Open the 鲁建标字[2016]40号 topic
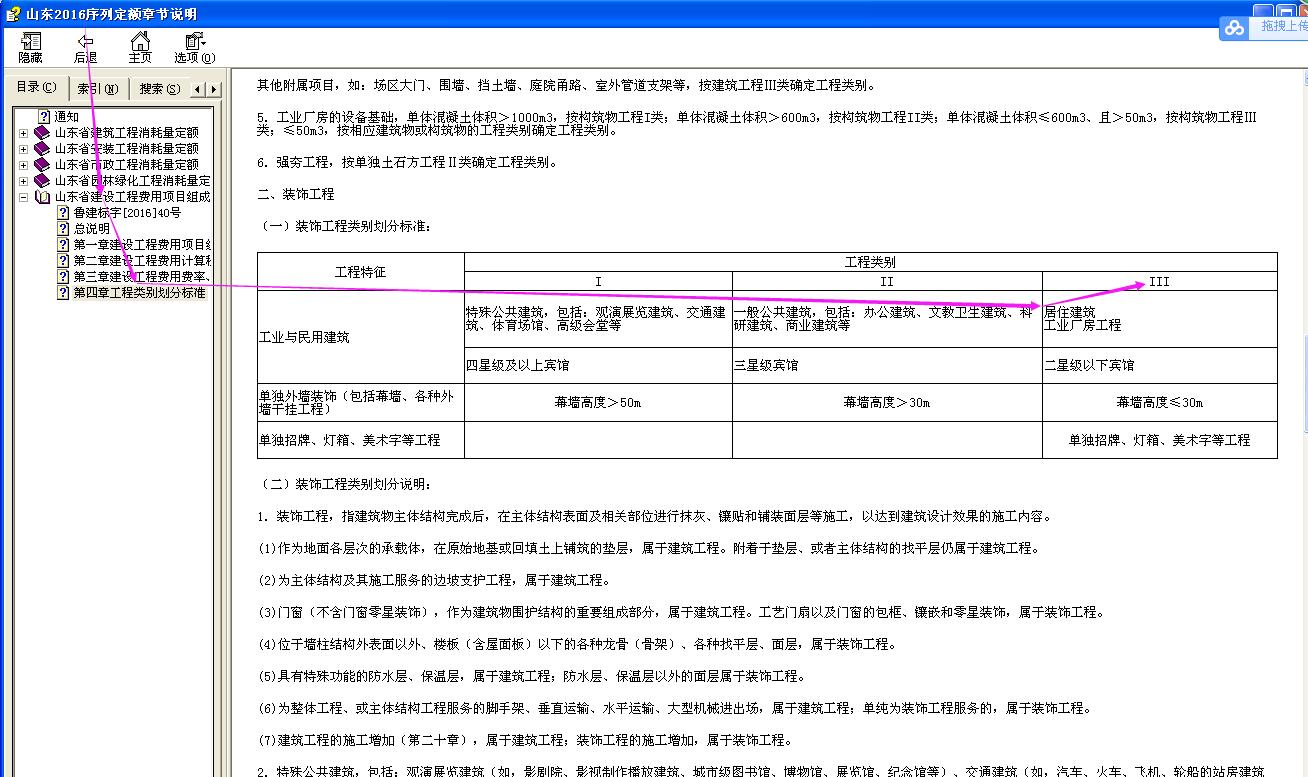The image size is (1308, 777). pos(127,213)
